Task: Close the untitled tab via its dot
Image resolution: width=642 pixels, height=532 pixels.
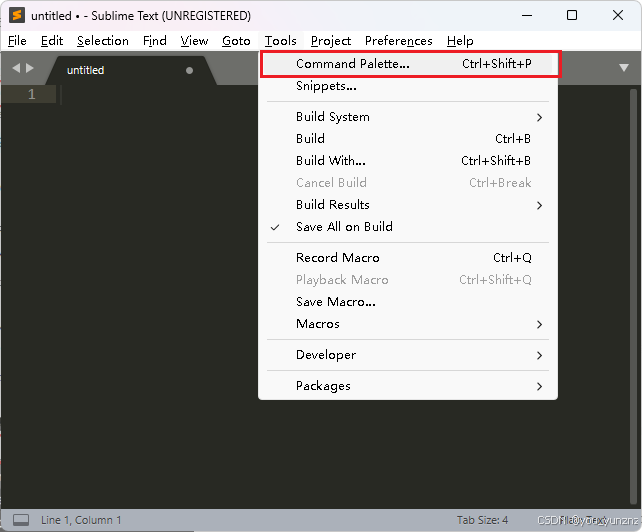Action: tap(189, 70)
